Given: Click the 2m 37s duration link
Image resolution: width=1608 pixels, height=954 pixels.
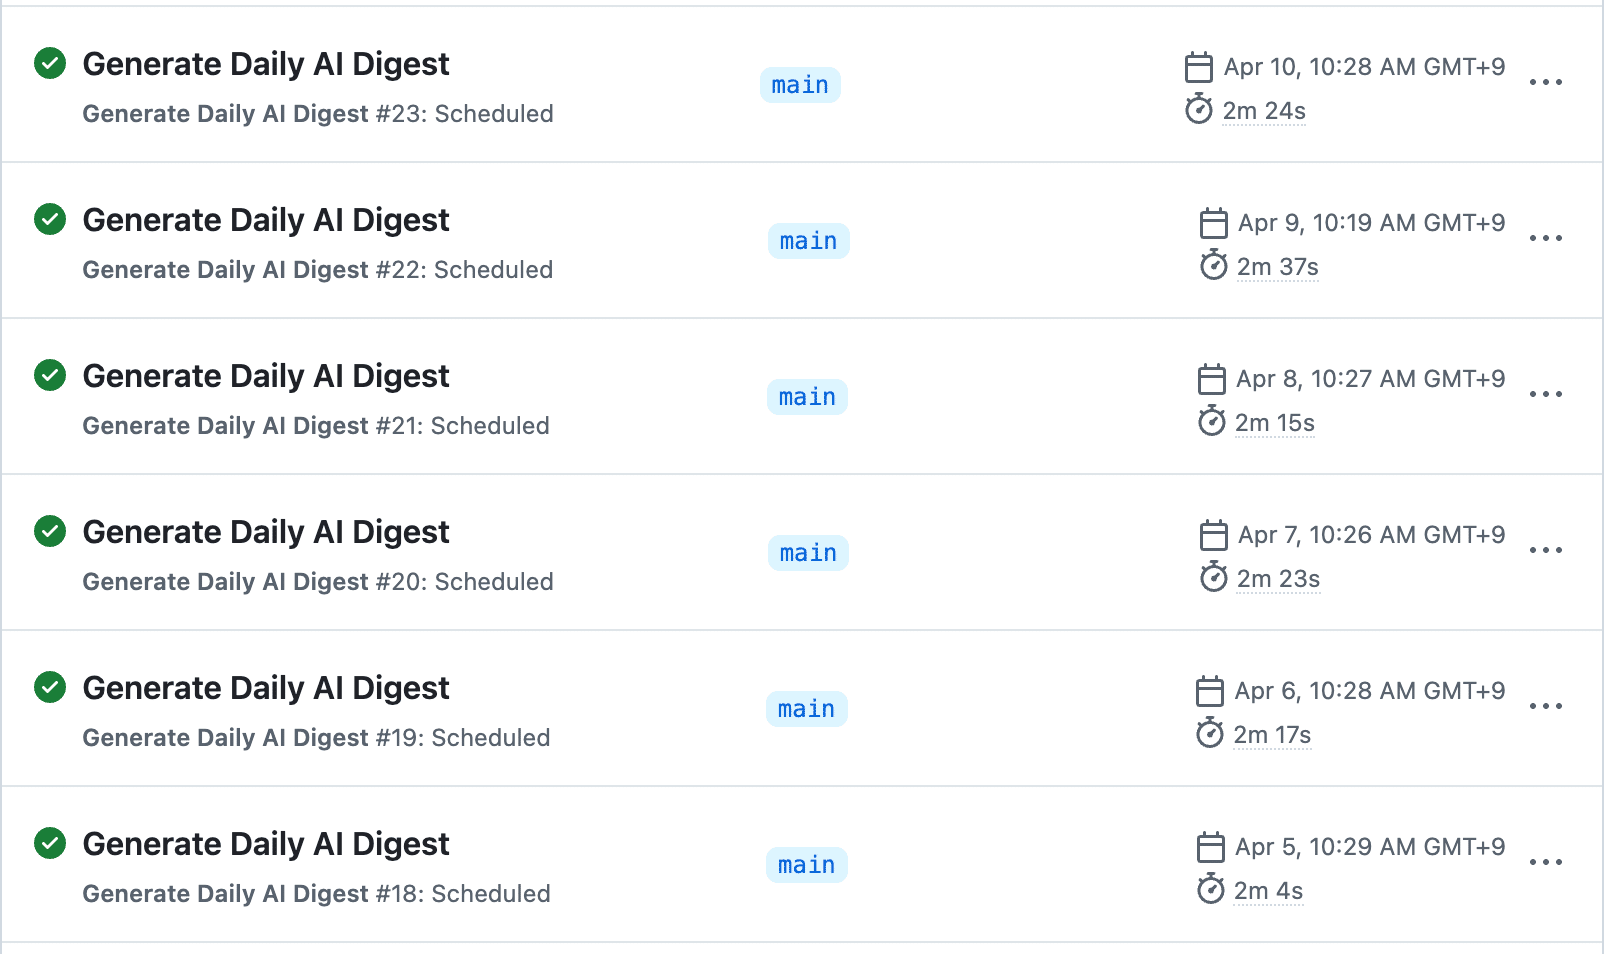Looking at the screenshot, I should [x=1277, y=267].
